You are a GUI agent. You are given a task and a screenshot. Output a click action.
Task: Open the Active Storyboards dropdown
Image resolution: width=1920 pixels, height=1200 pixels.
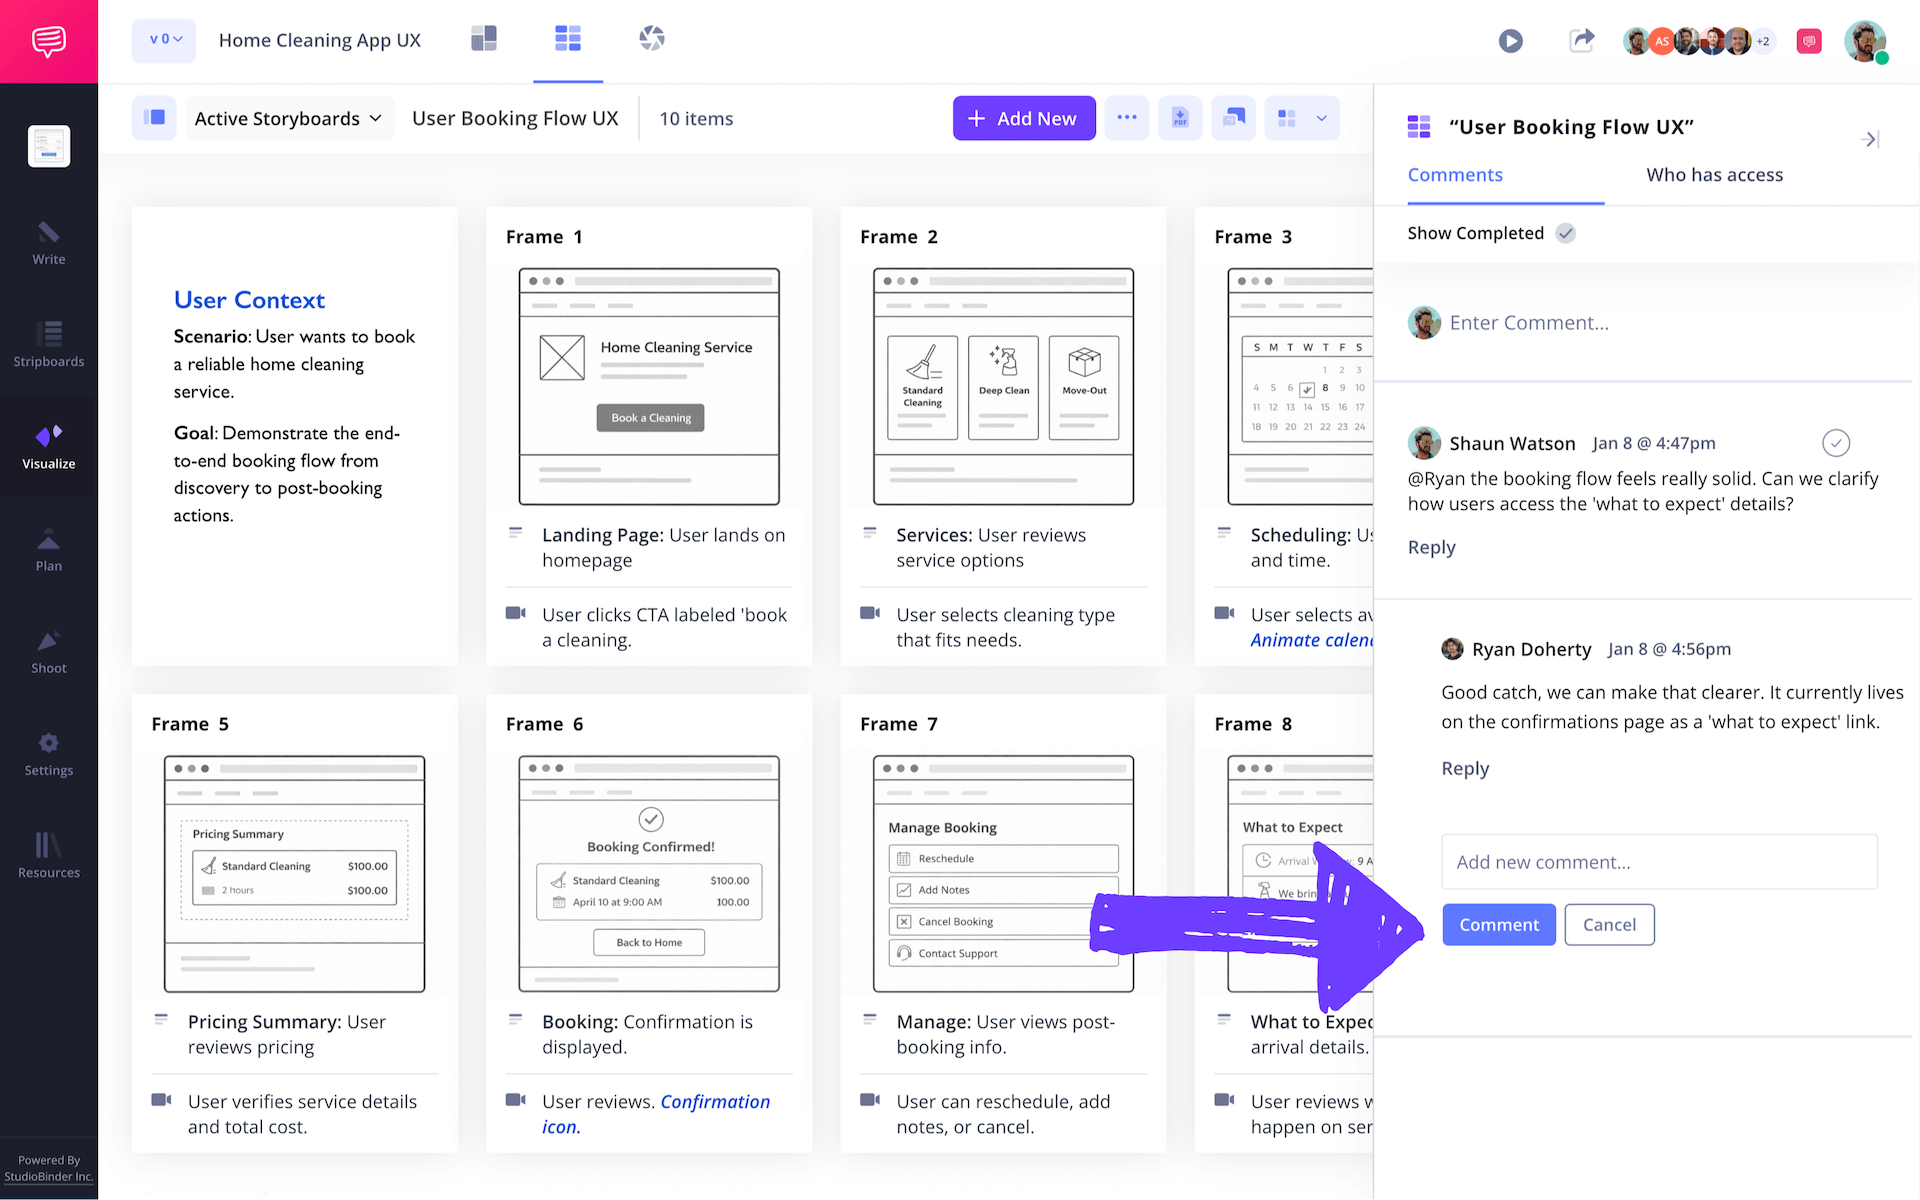click(x=289, y=118)
